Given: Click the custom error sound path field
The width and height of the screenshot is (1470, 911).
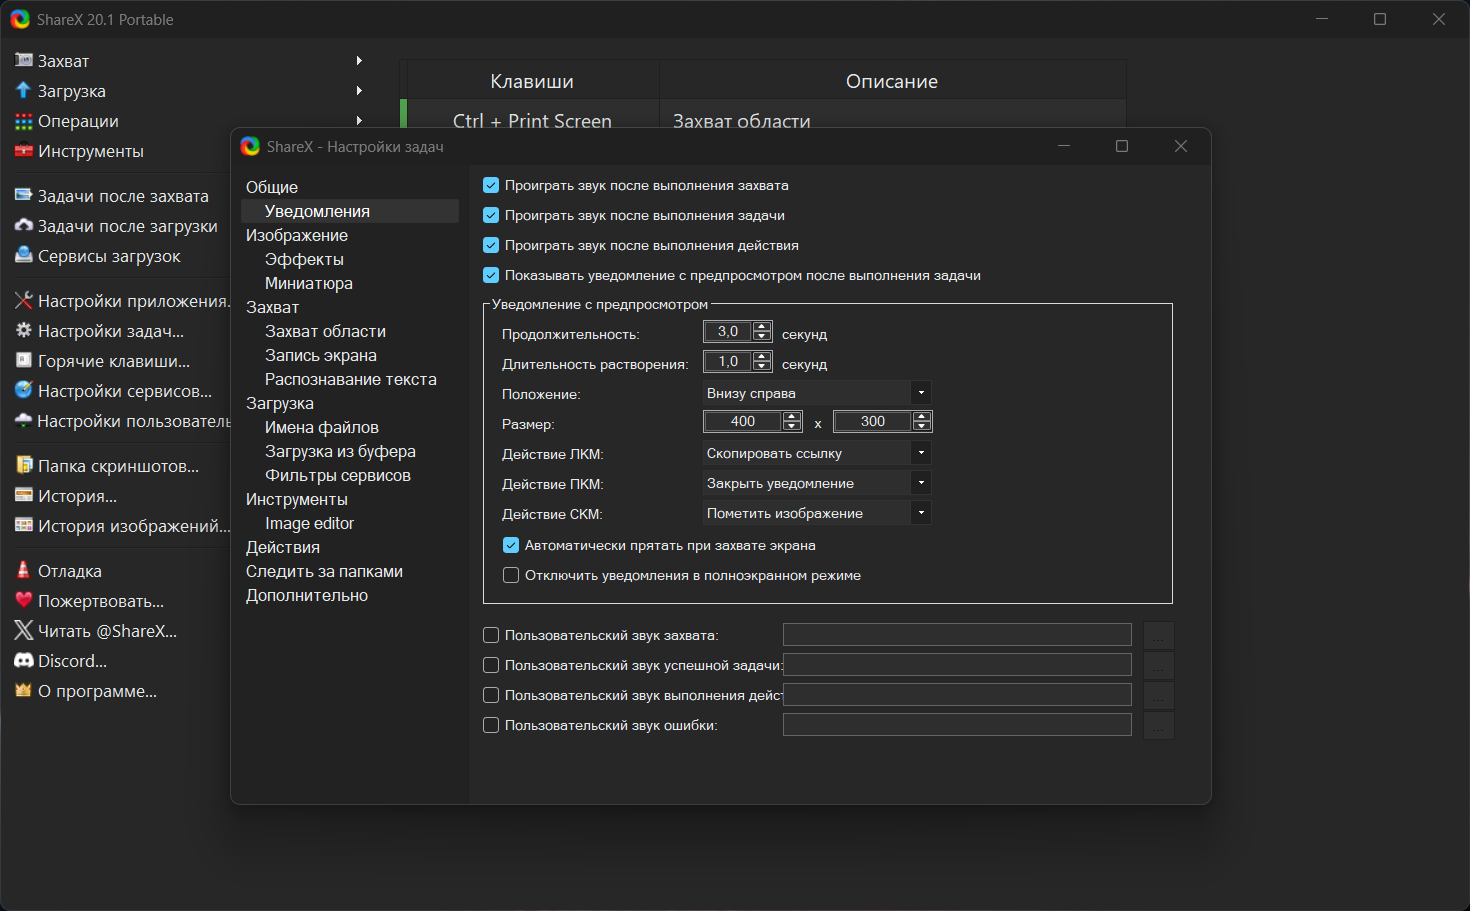Looking at the screenshot, I should 957,725.
